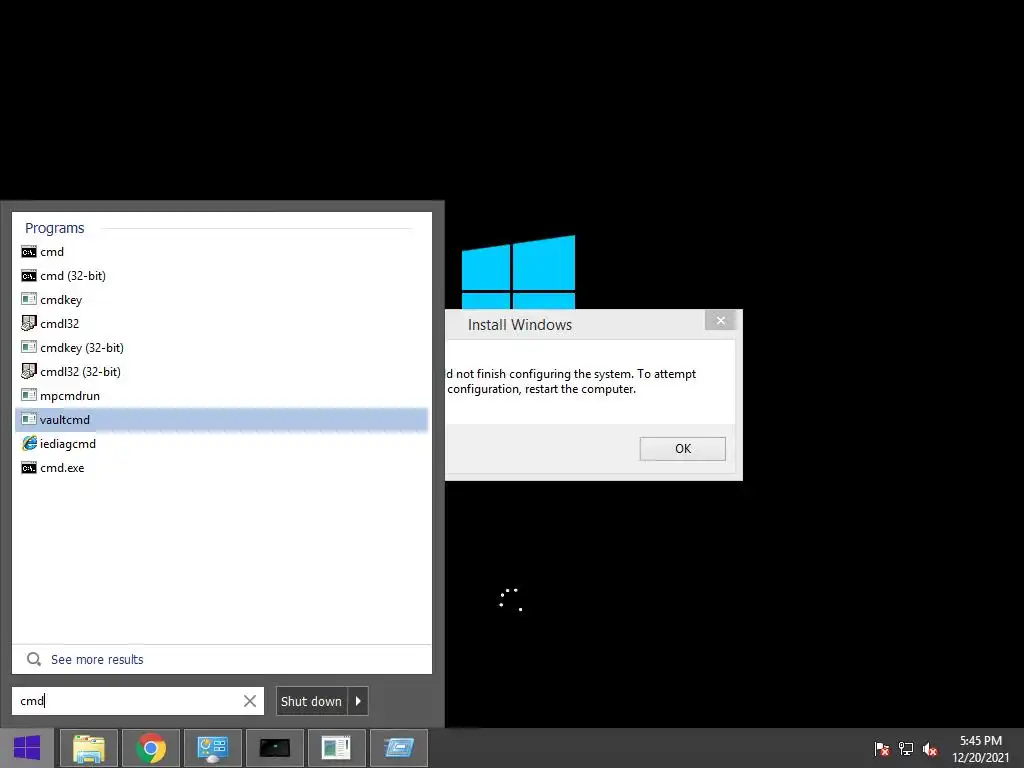Close the Install Windows dialog
Viewport: 1024px width, 768px height.
coord(720,320)
